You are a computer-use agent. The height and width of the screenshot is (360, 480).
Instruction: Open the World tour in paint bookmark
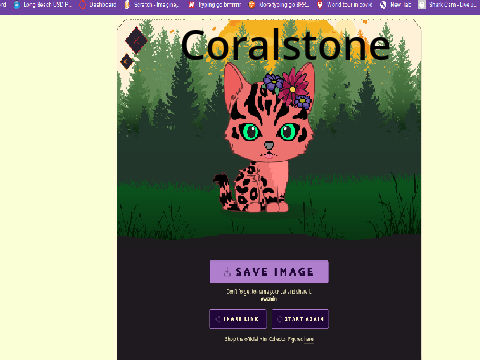(x=344, y=5)
